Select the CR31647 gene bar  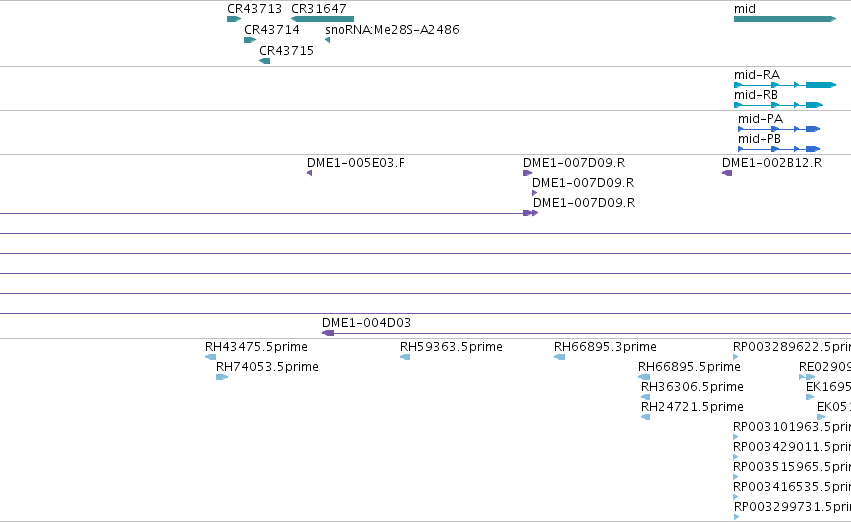322,19
